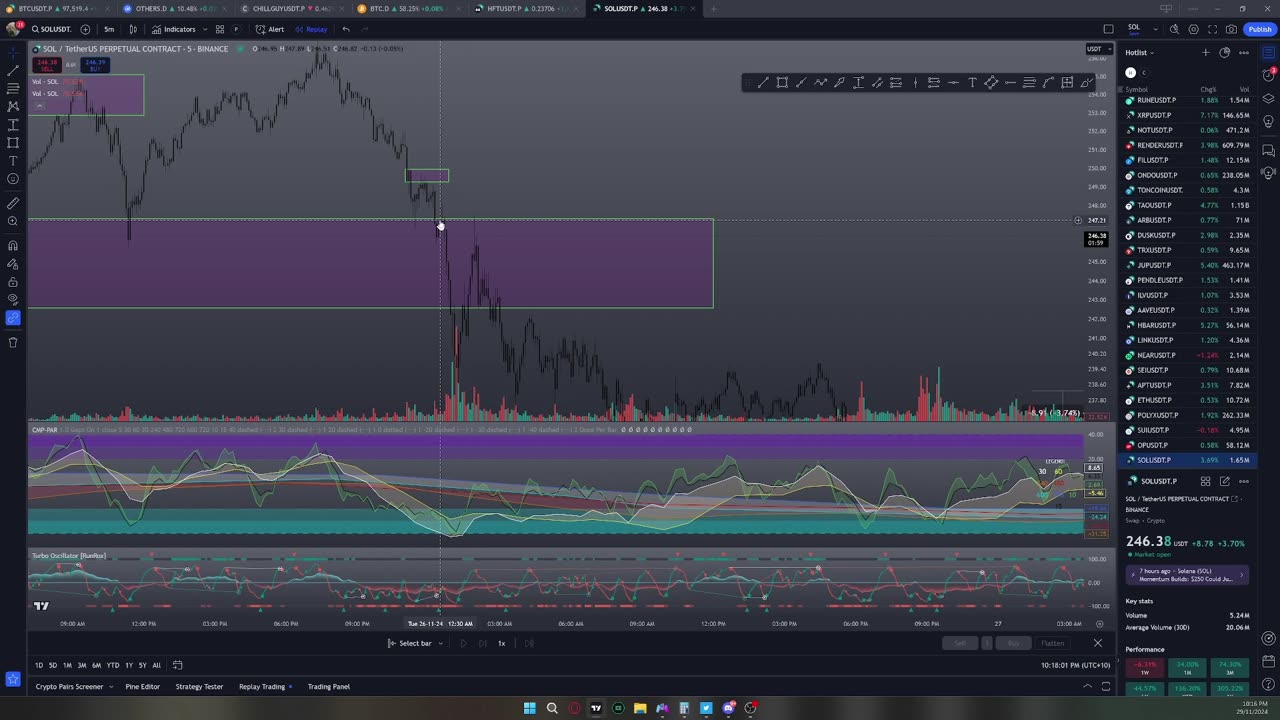
Task: Open the SOLUSDT symbol search box
Action: [x=50, y=29]
